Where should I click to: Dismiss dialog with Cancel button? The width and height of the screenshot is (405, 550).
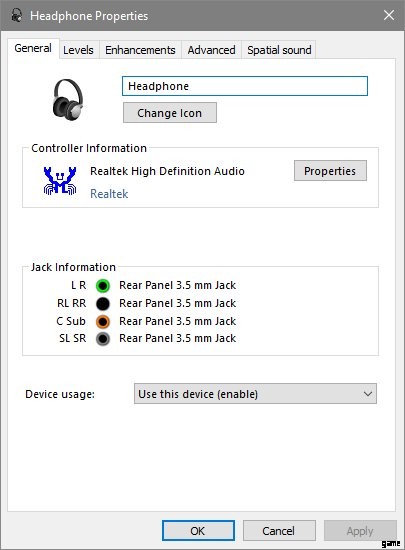click(279, 531)
